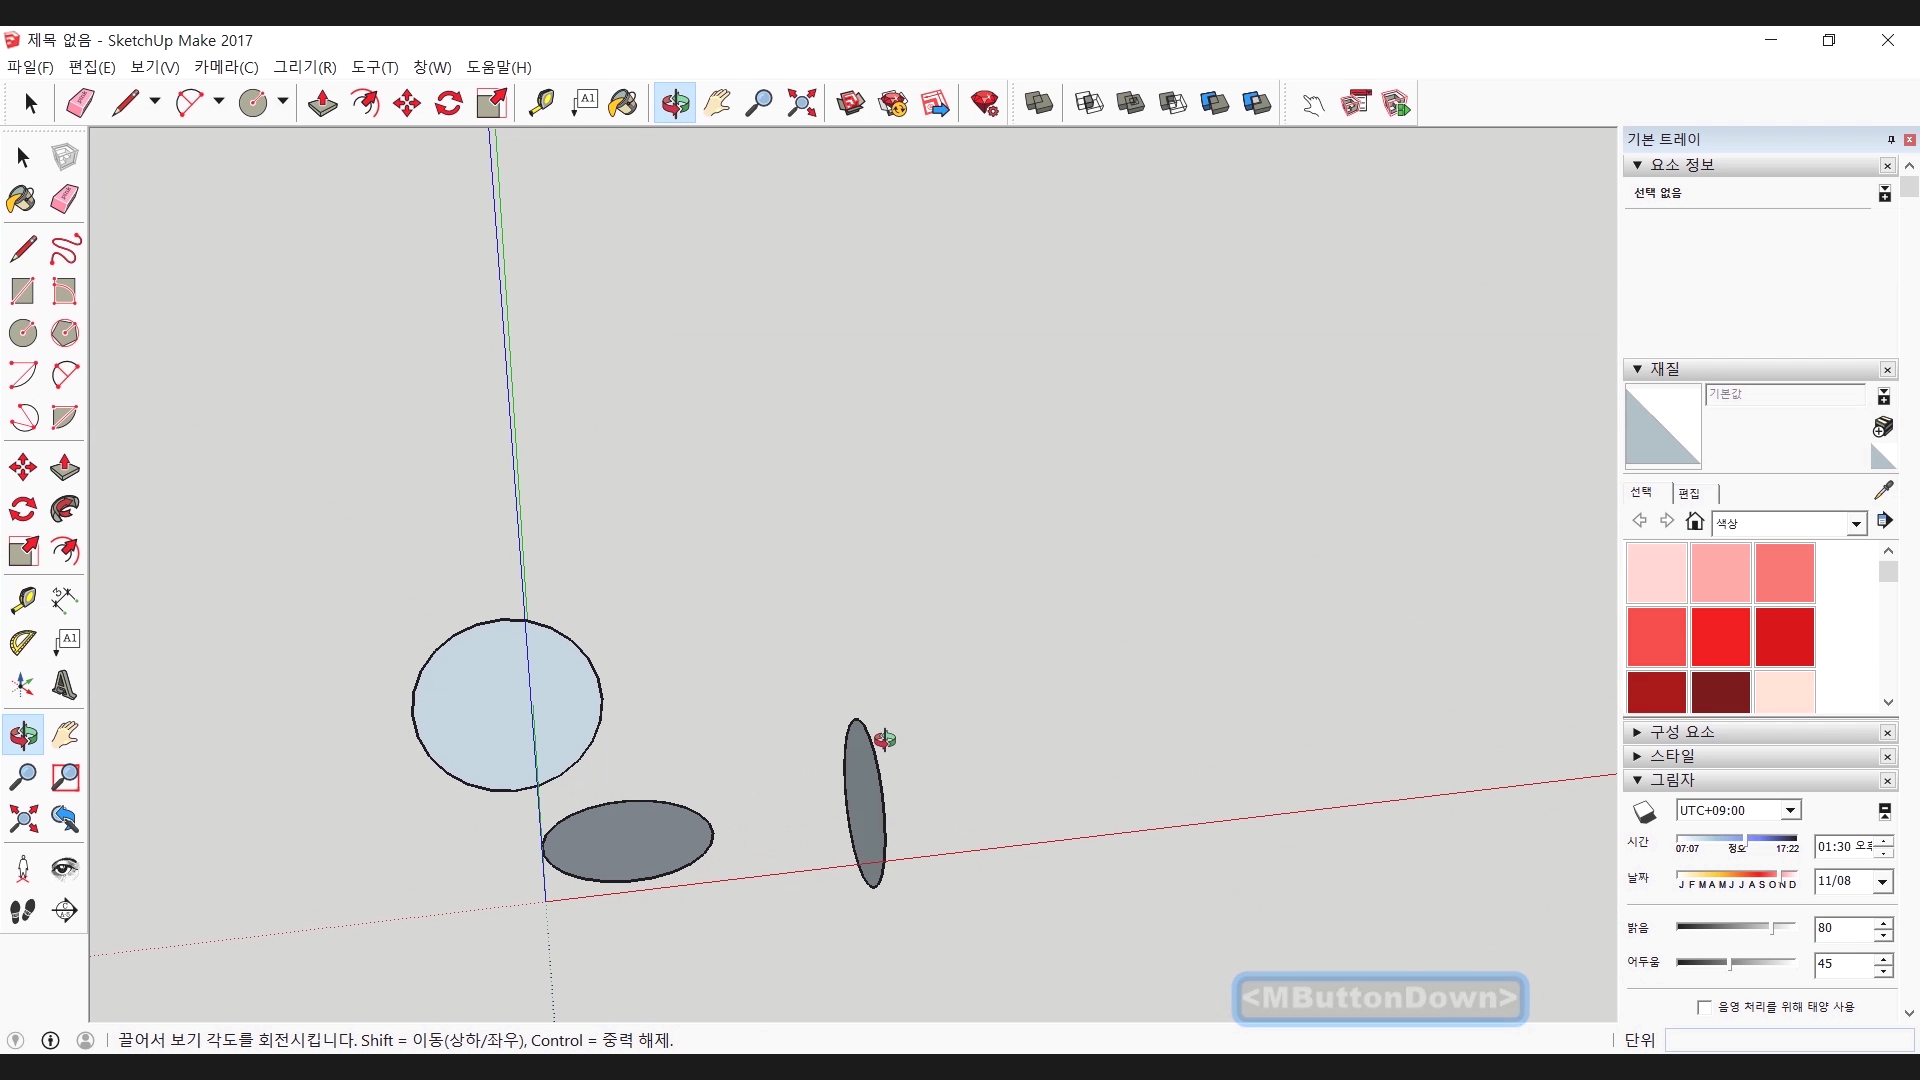
Task: Open the UTC+09:00 timezone dropdown
Action: (x=1790, y=811)
